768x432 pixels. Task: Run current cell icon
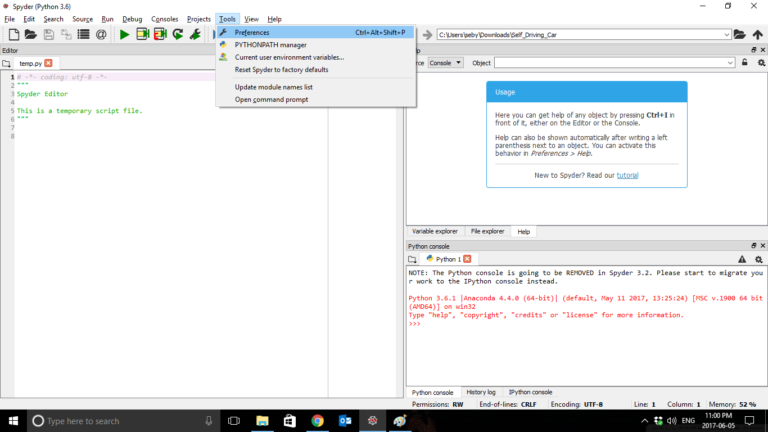click(143, 34)
